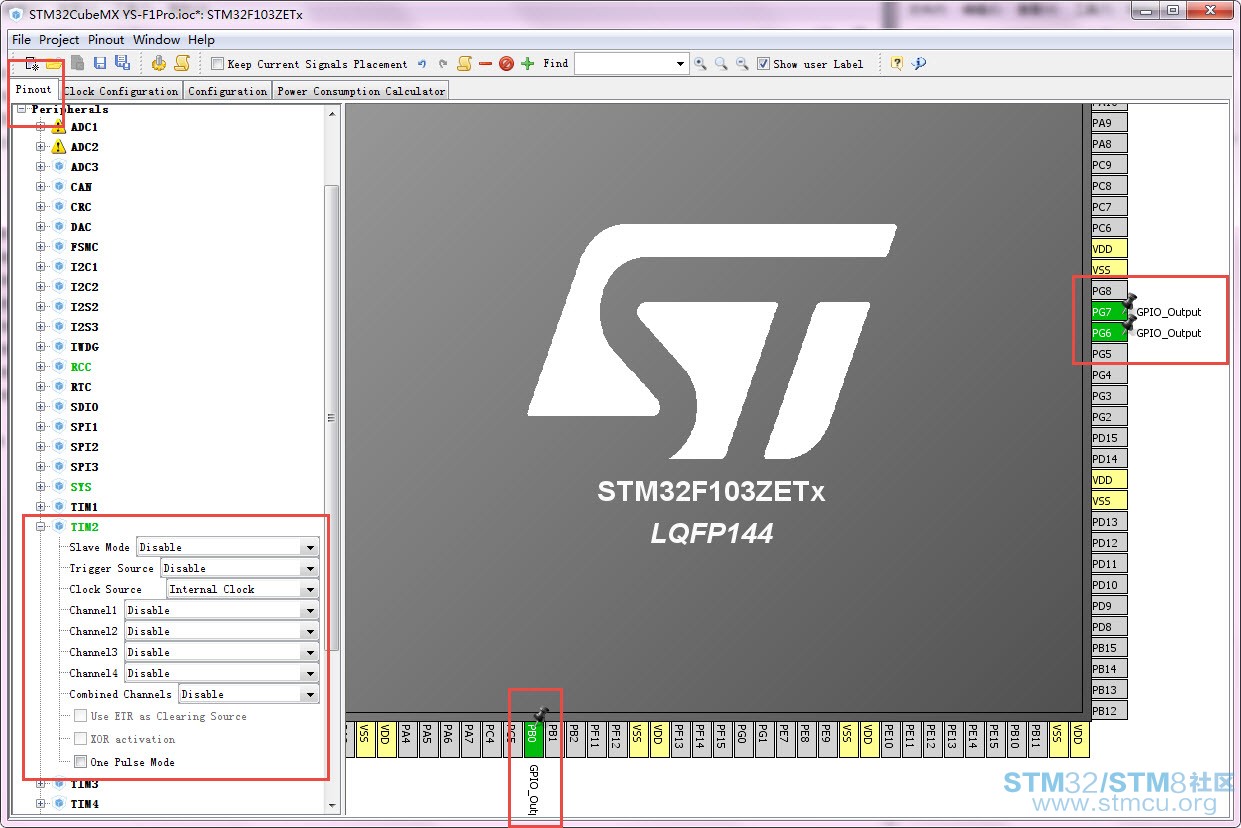Collapse the TIM2 tree node
The image size is (1241, 828).
(x=41, y=527)
